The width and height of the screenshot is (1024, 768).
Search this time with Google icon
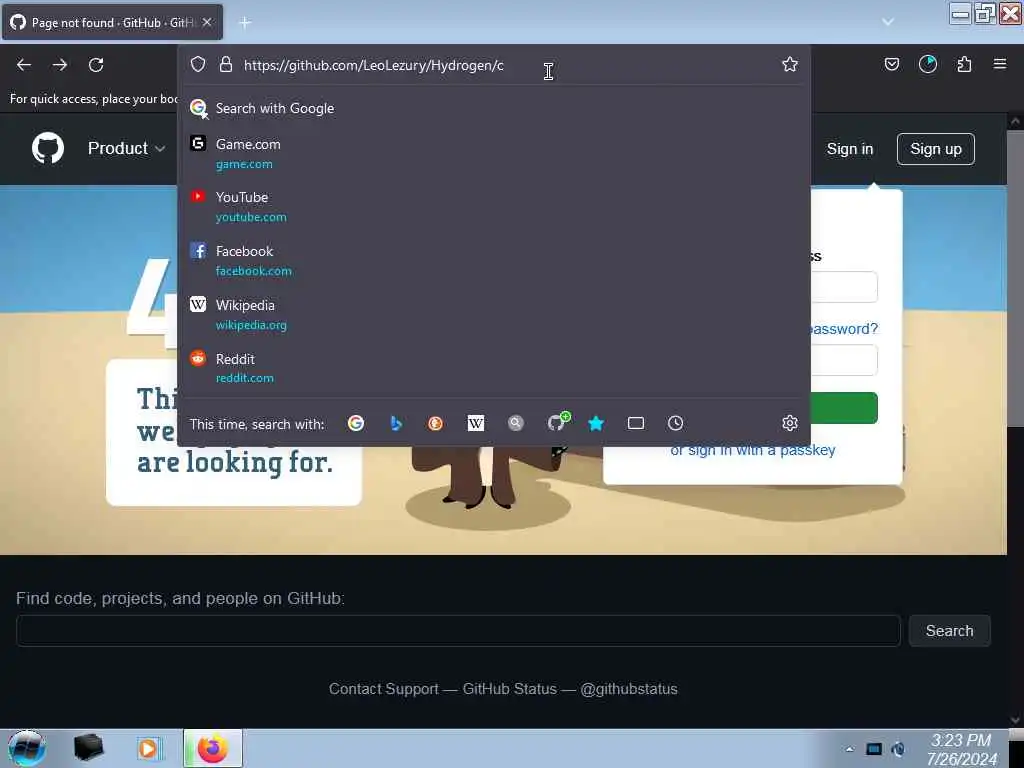(x=356, y=423)
